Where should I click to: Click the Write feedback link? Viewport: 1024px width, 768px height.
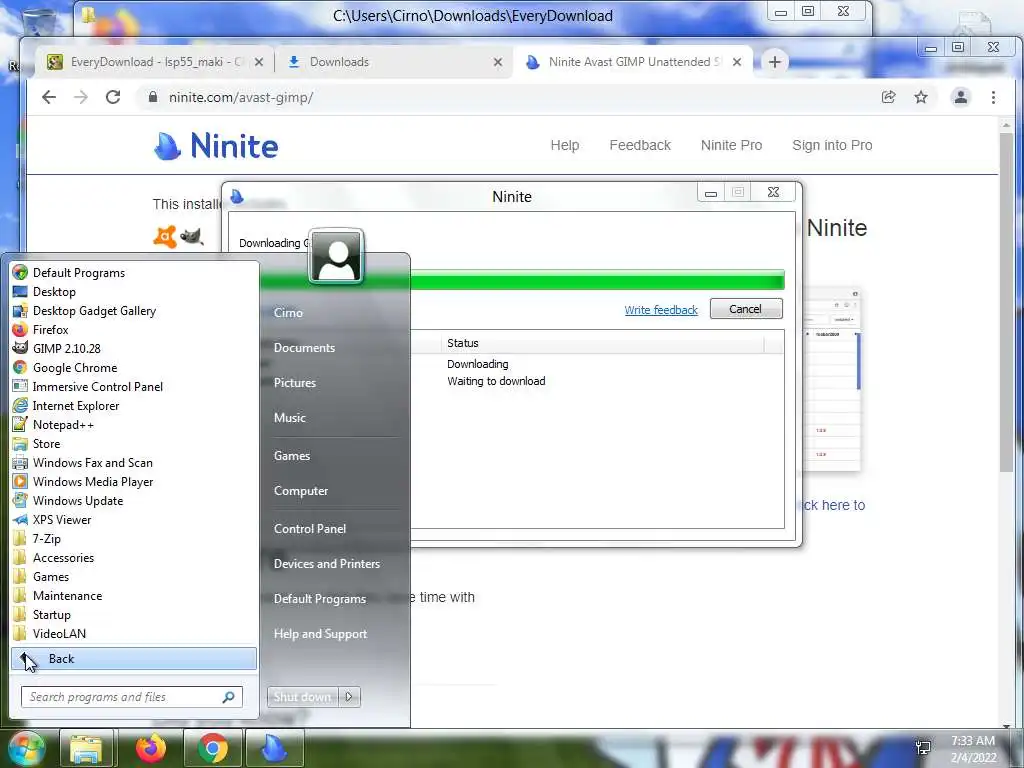[661, 310]
